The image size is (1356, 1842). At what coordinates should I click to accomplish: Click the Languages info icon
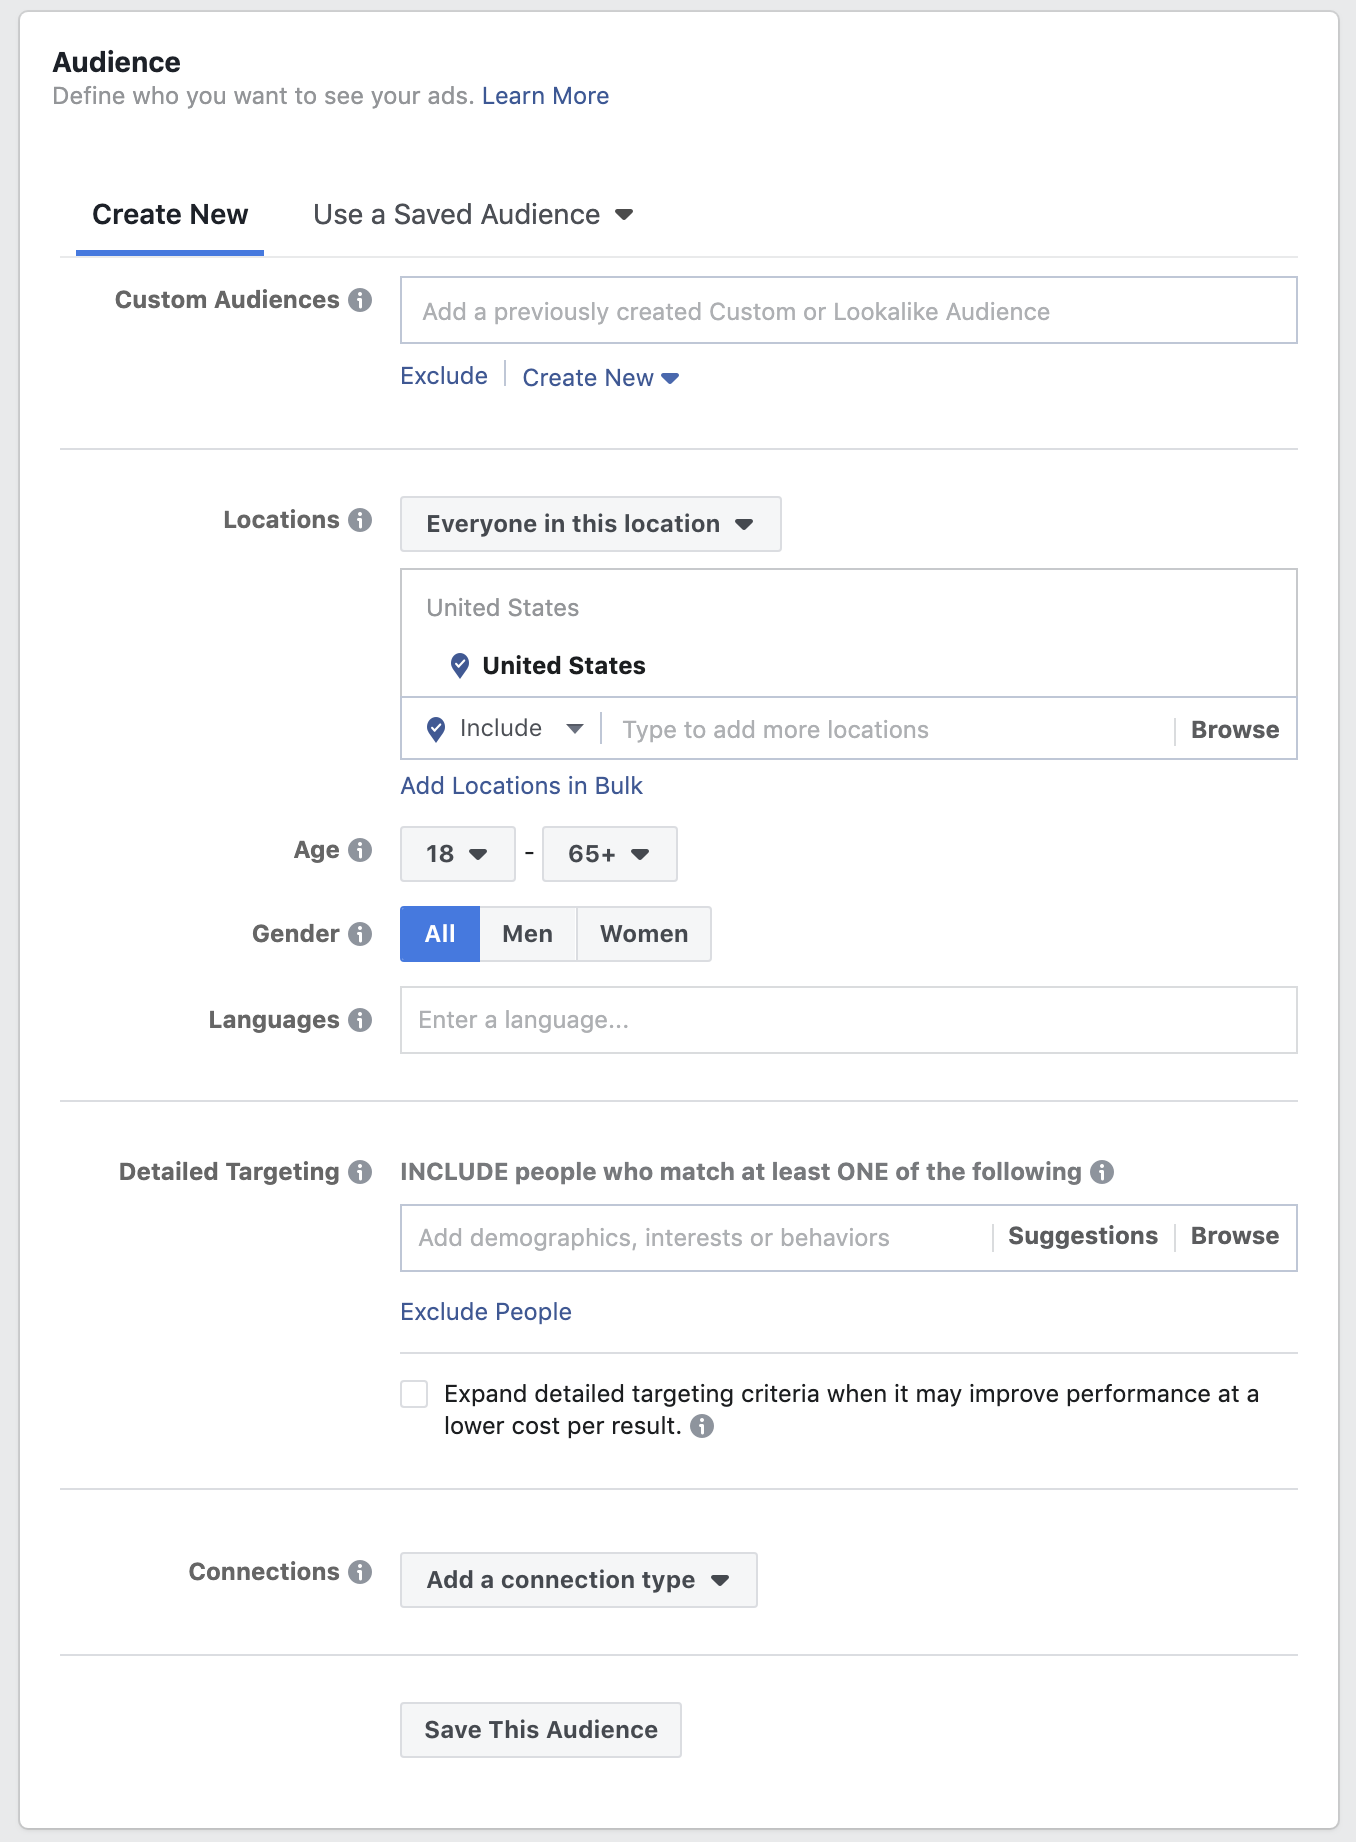point(360,1020)
